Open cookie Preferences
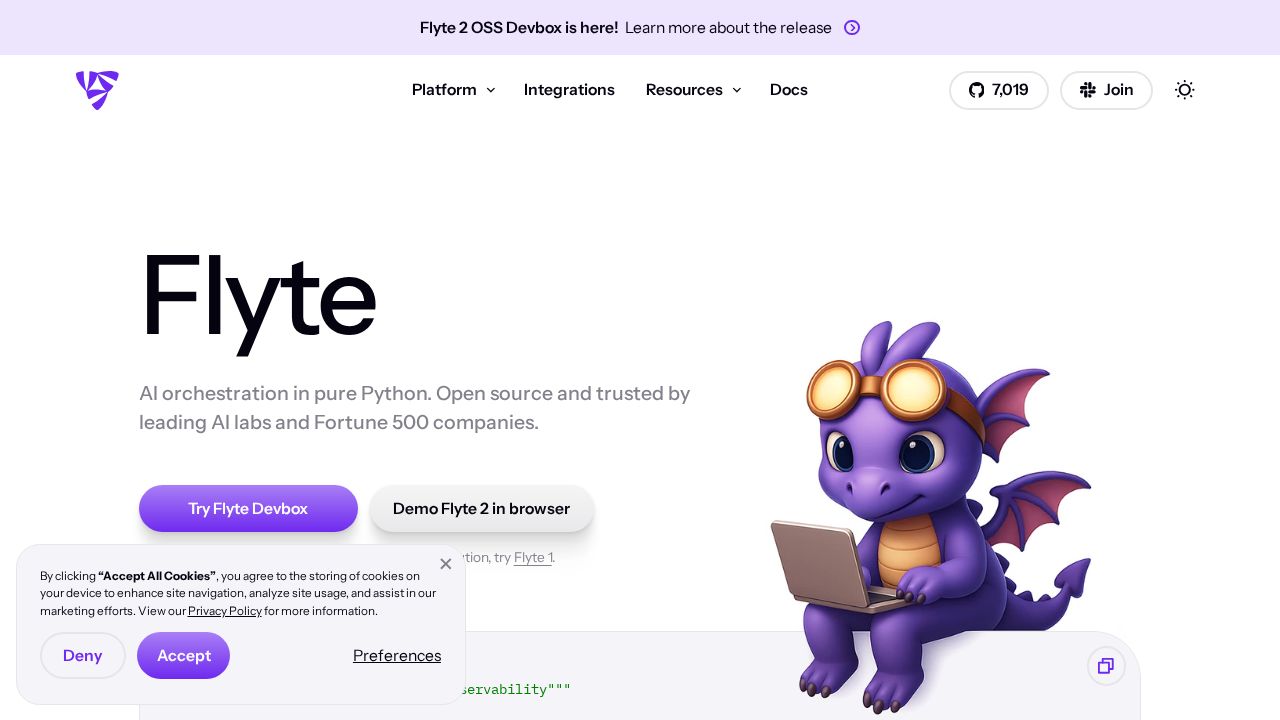 coord(397,656)
